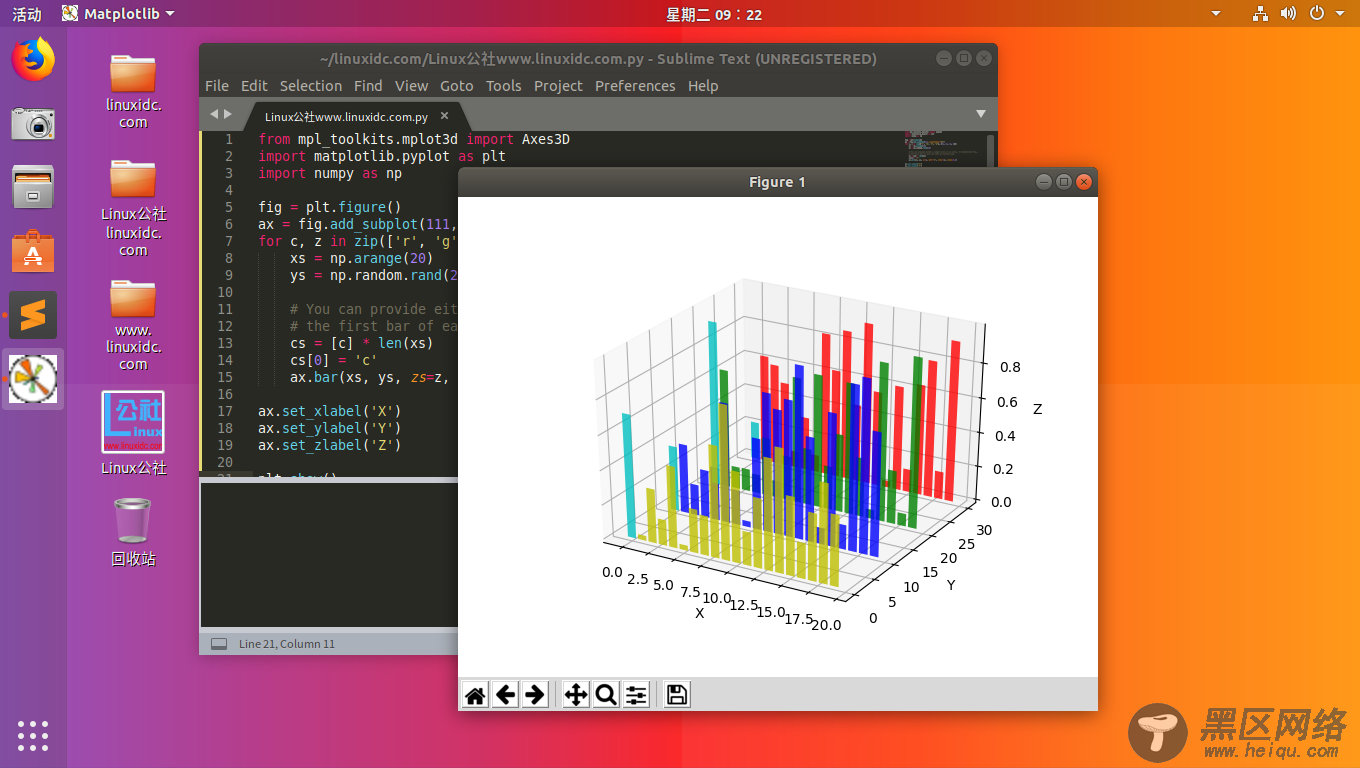
Task: Show the applications grid
Action: [33, 735]
